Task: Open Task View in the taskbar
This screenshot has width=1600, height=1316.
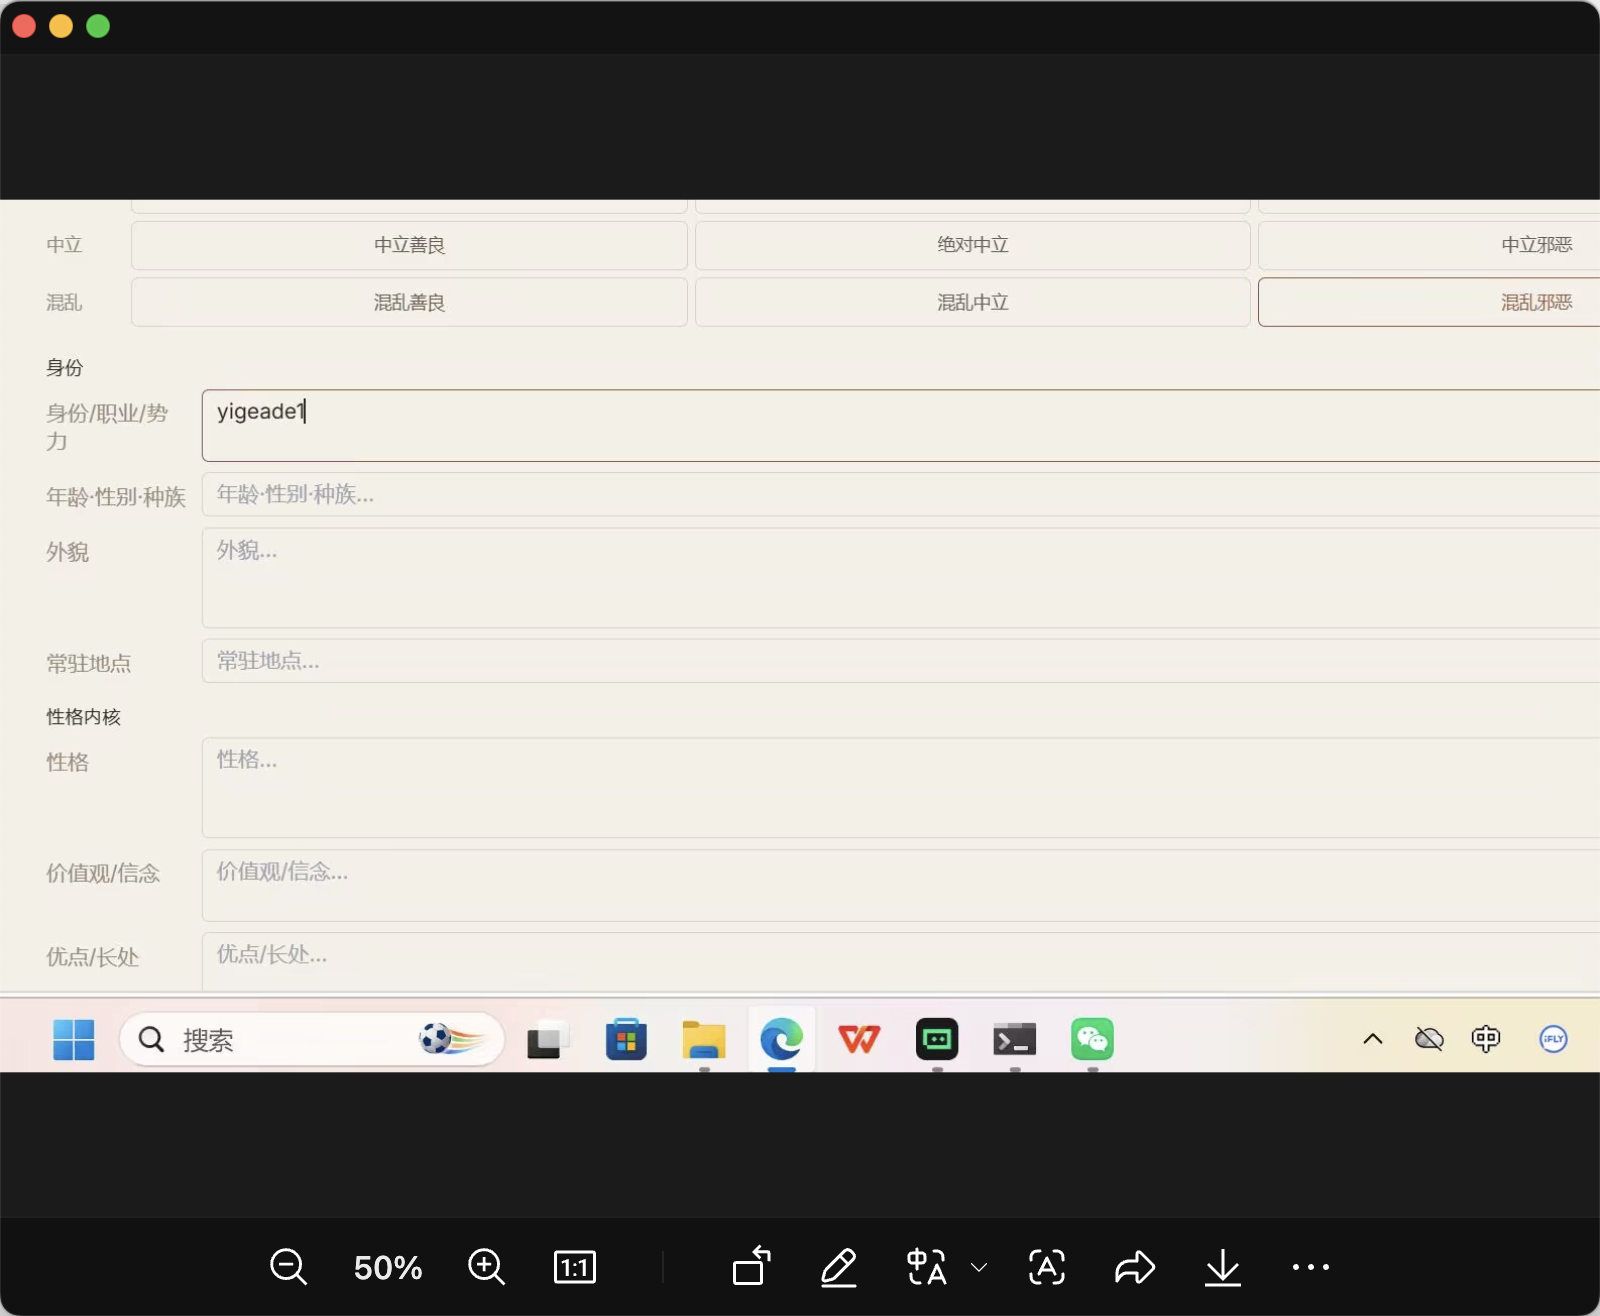Action: pyautogui.click(x=548, y=1040)
